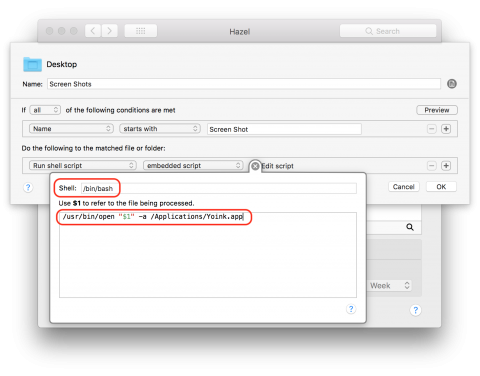This screenshot has height=376, width=480.
Task: Remove the Name condition with minus button
Action: pyautogui.click(x=432, y=129)
